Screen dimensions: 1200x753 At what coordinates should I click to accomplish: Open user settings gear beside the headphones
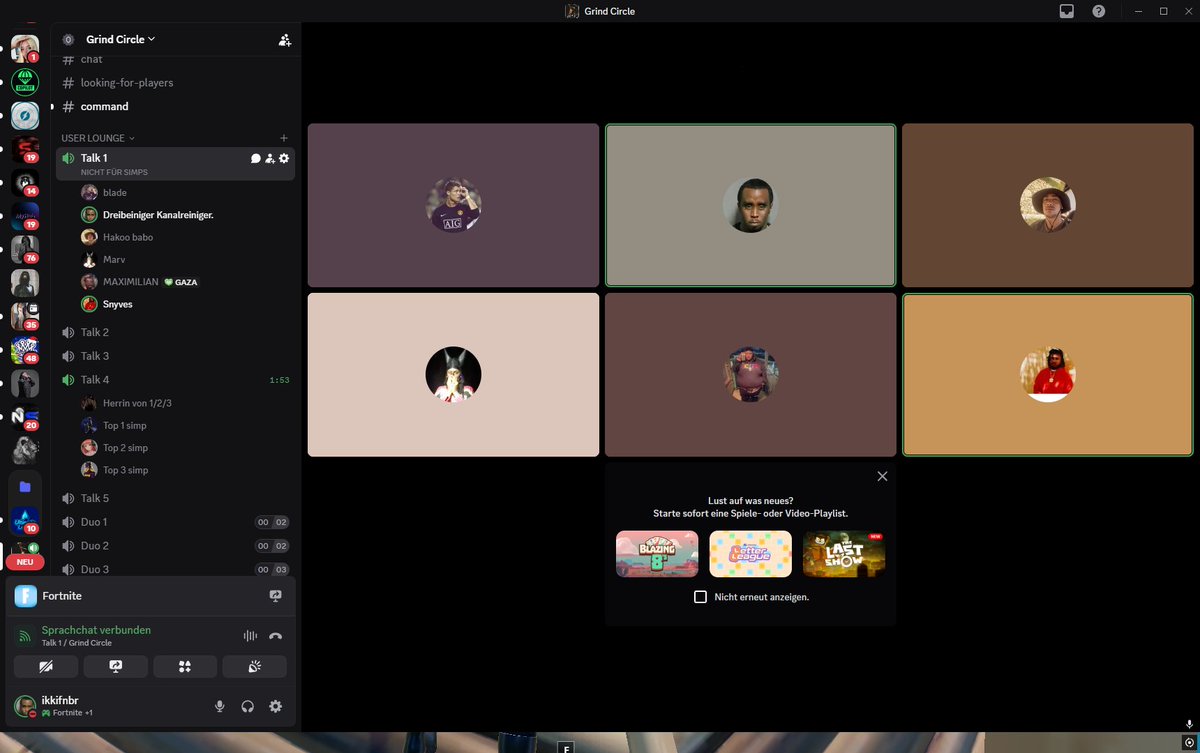(x=276, y=706)
